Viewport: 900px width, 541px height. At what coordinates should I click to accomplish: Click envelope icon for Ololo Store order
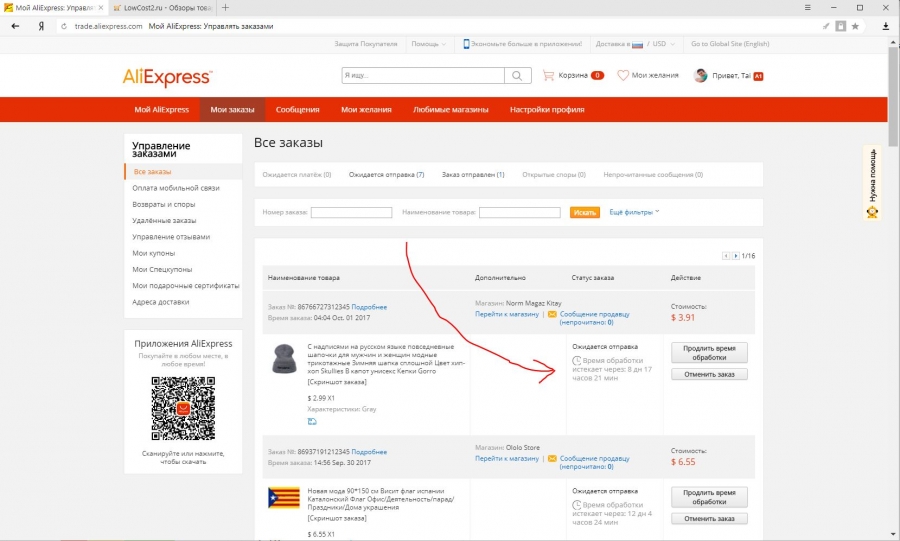(x=552, y=459)
